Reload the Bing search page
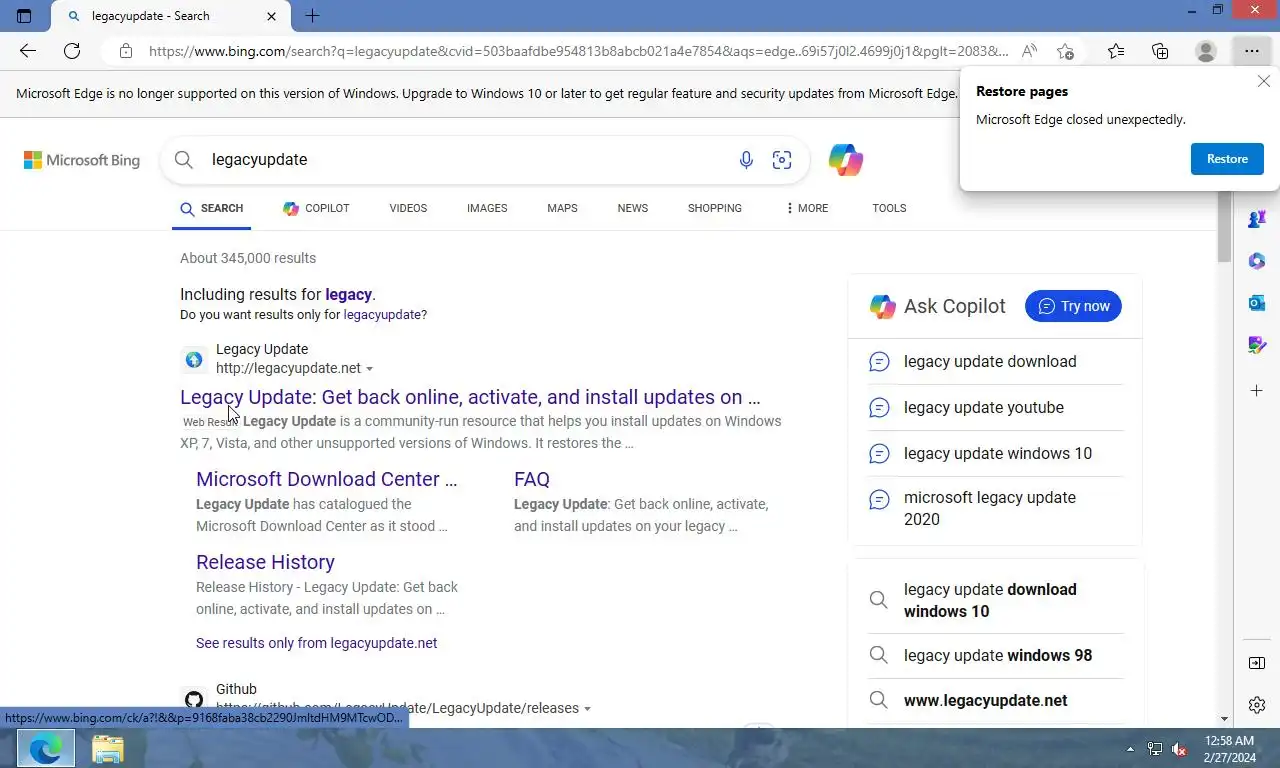Viewport: 1280px width, 768px height. pos(72,51)
